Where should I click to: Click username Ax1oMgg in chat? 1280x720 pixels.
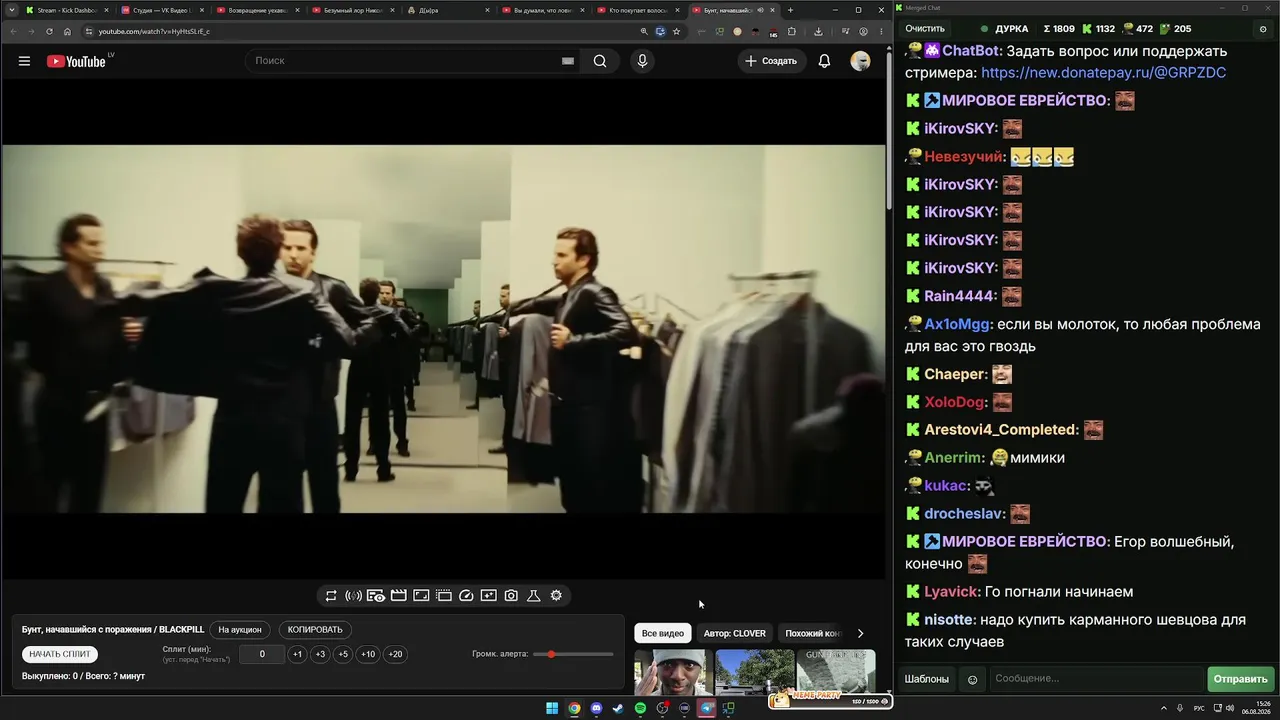tap(957, 325)
